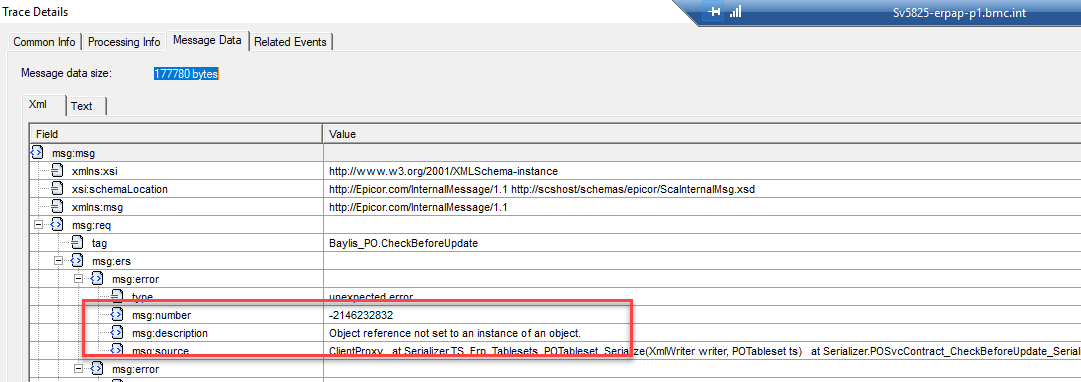1081x382 pixels.
Task: Click the xsi:schemaLocation attribute icon
Action: [x=57, y=189]
